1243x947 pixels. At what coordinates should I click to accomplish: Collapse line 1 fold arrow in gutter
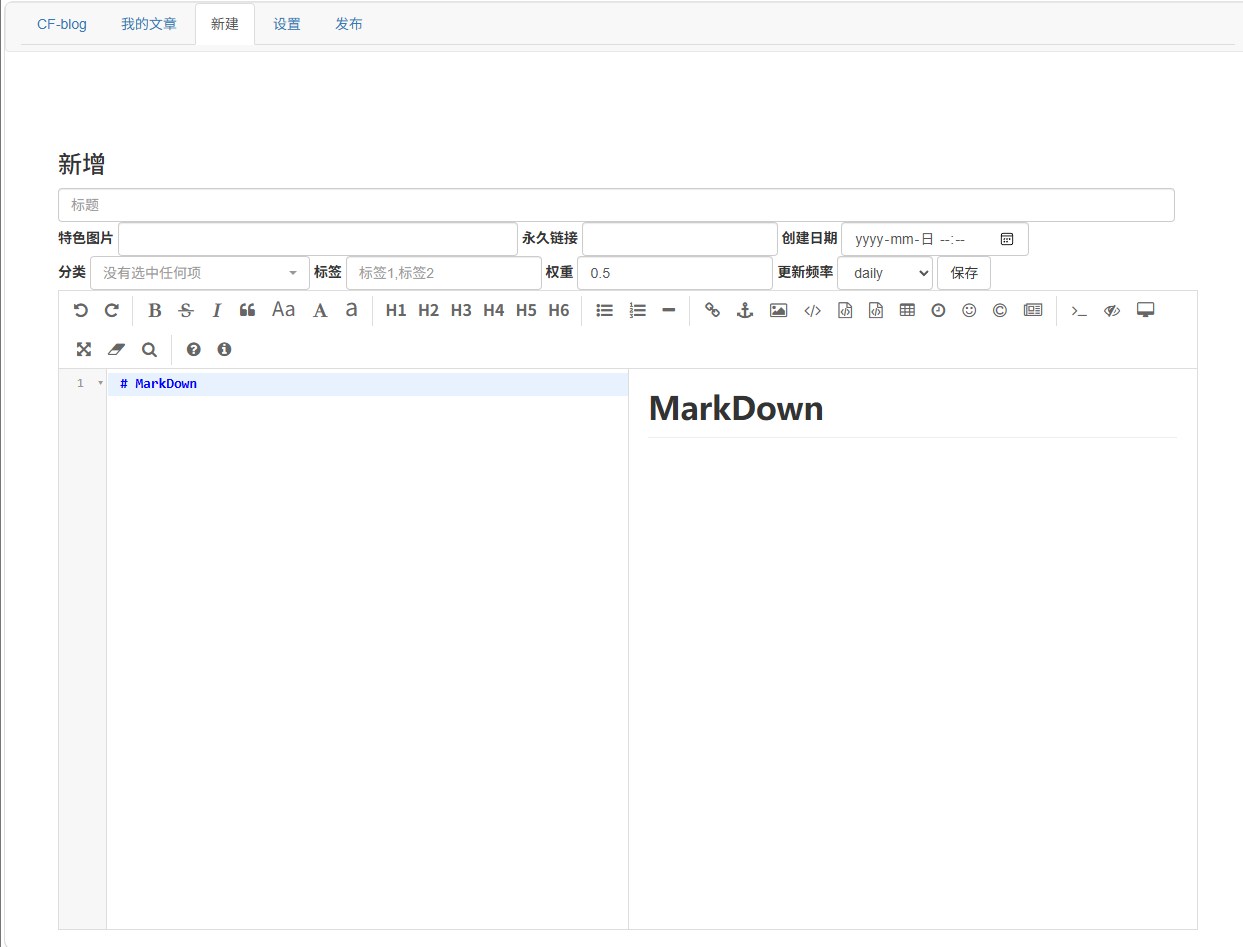click(100, 384)
